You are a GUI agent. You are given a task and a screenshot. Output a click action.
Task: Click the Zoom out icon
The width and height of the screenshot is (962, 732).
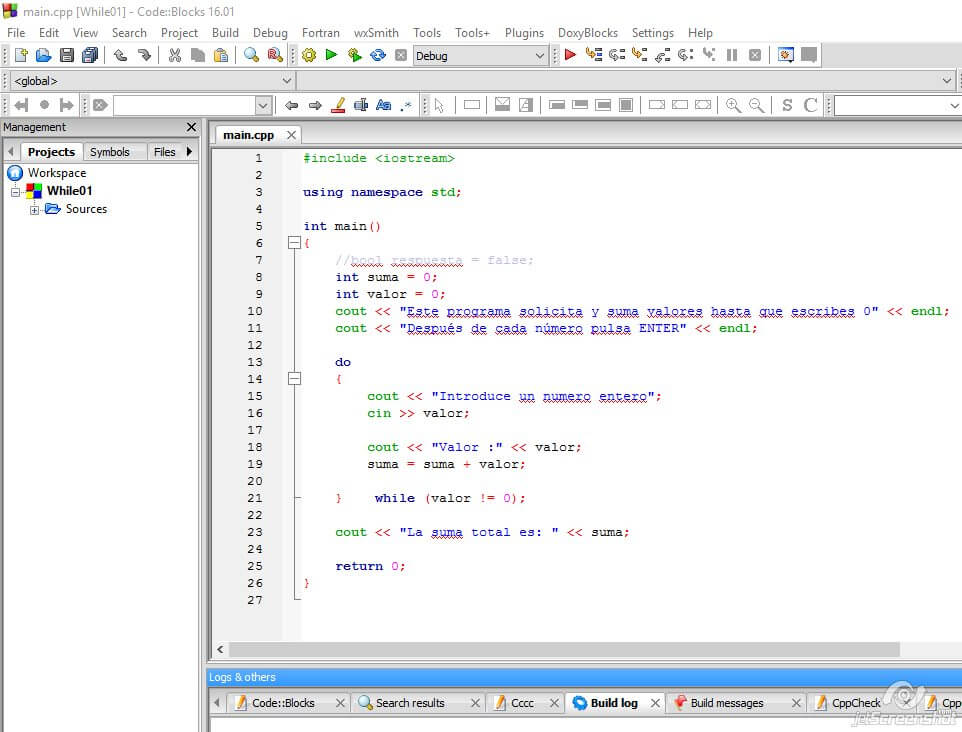point(756,105)
